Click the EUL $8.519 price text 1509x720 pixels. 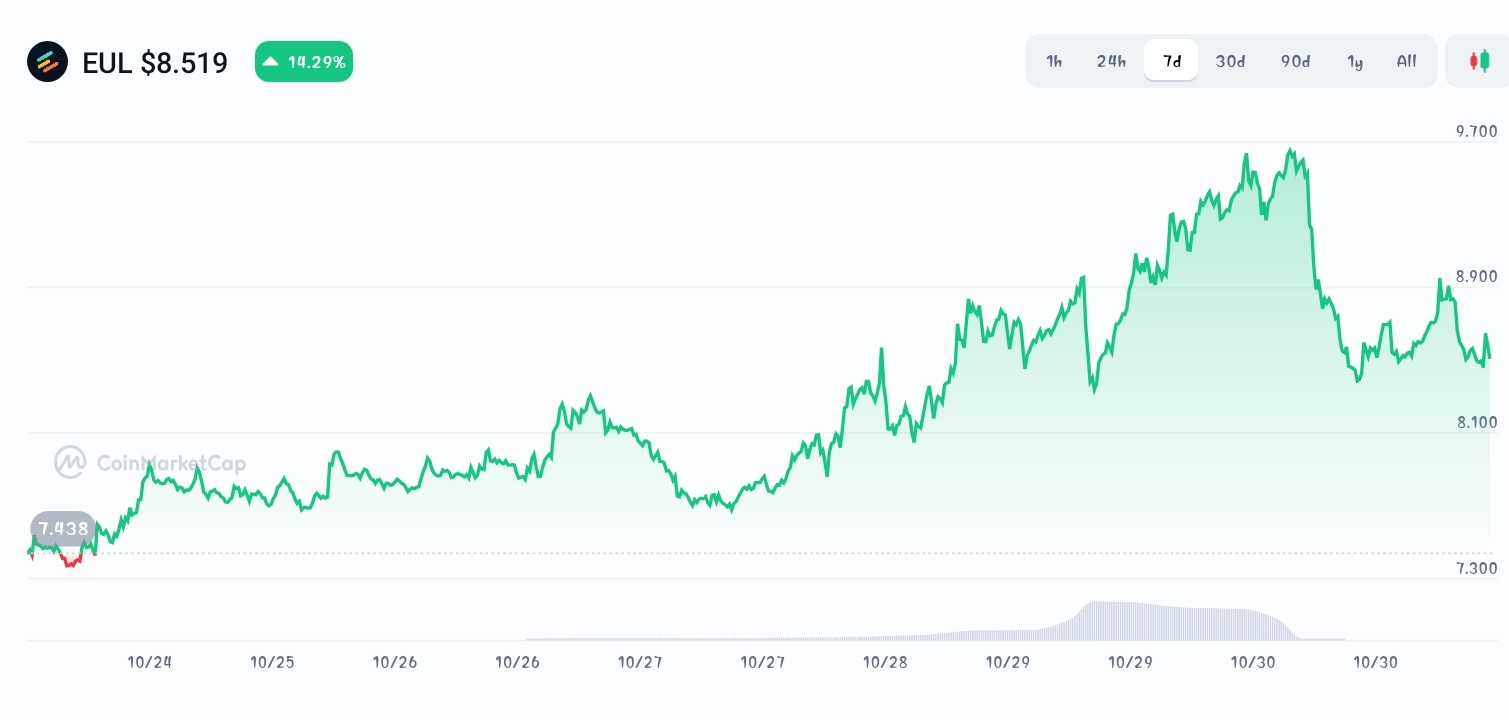155,63
